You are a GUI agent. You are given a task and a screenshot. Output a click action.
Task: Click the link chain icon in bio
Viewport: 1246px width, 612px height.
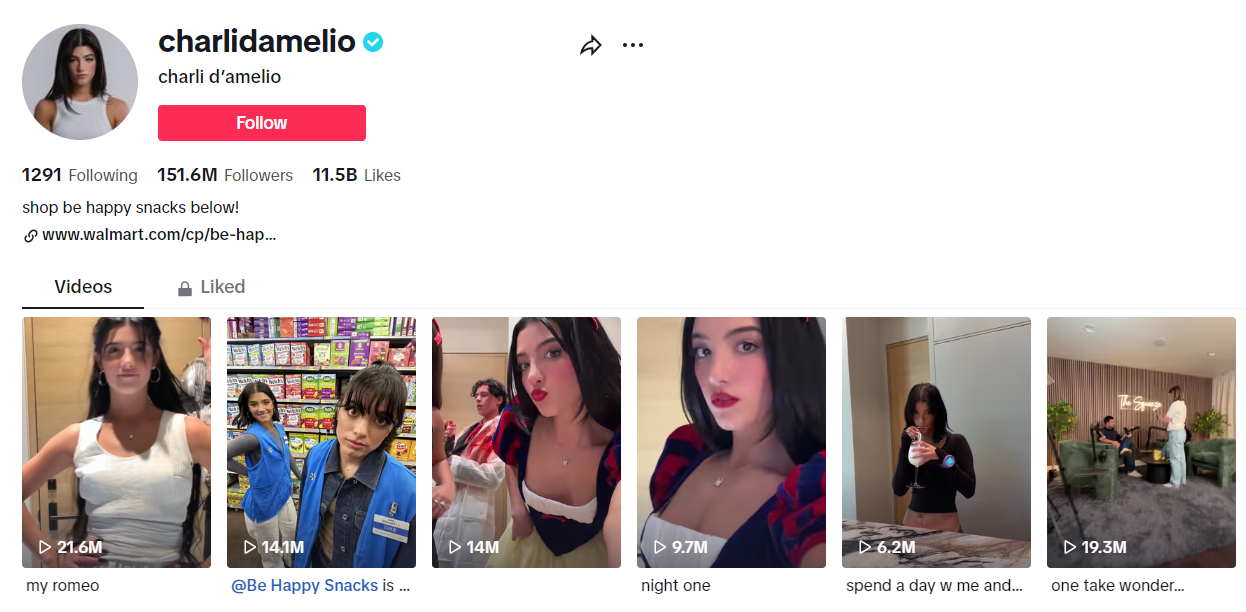tap(30, 236)
